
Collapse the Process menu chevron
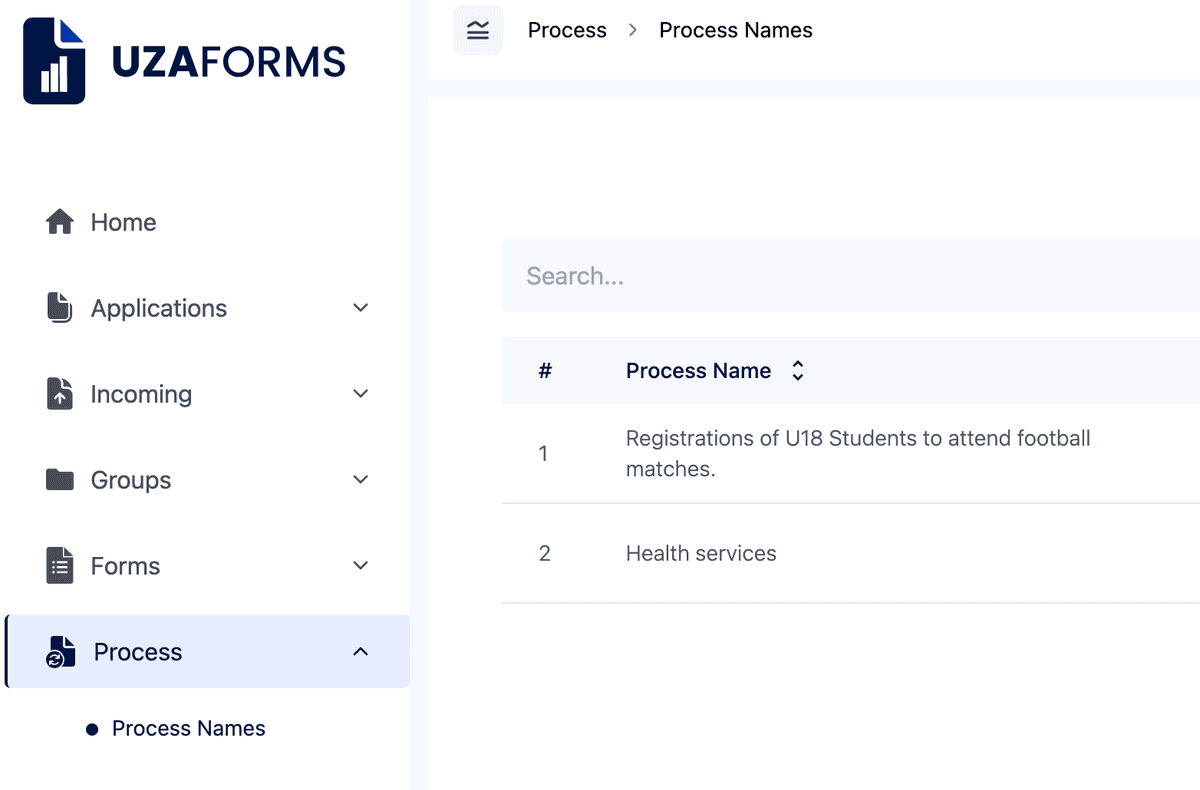coord(361,652)
